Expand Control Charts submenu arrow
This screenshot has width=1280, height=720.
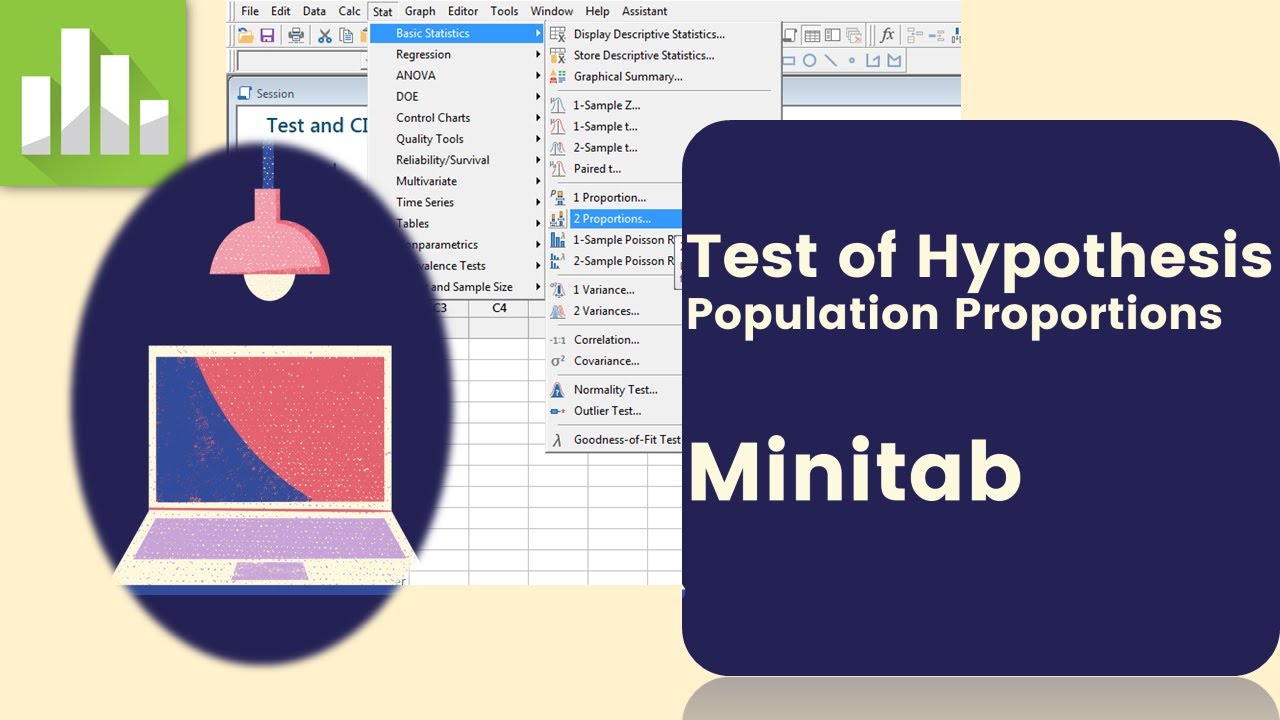click(538, 117)
